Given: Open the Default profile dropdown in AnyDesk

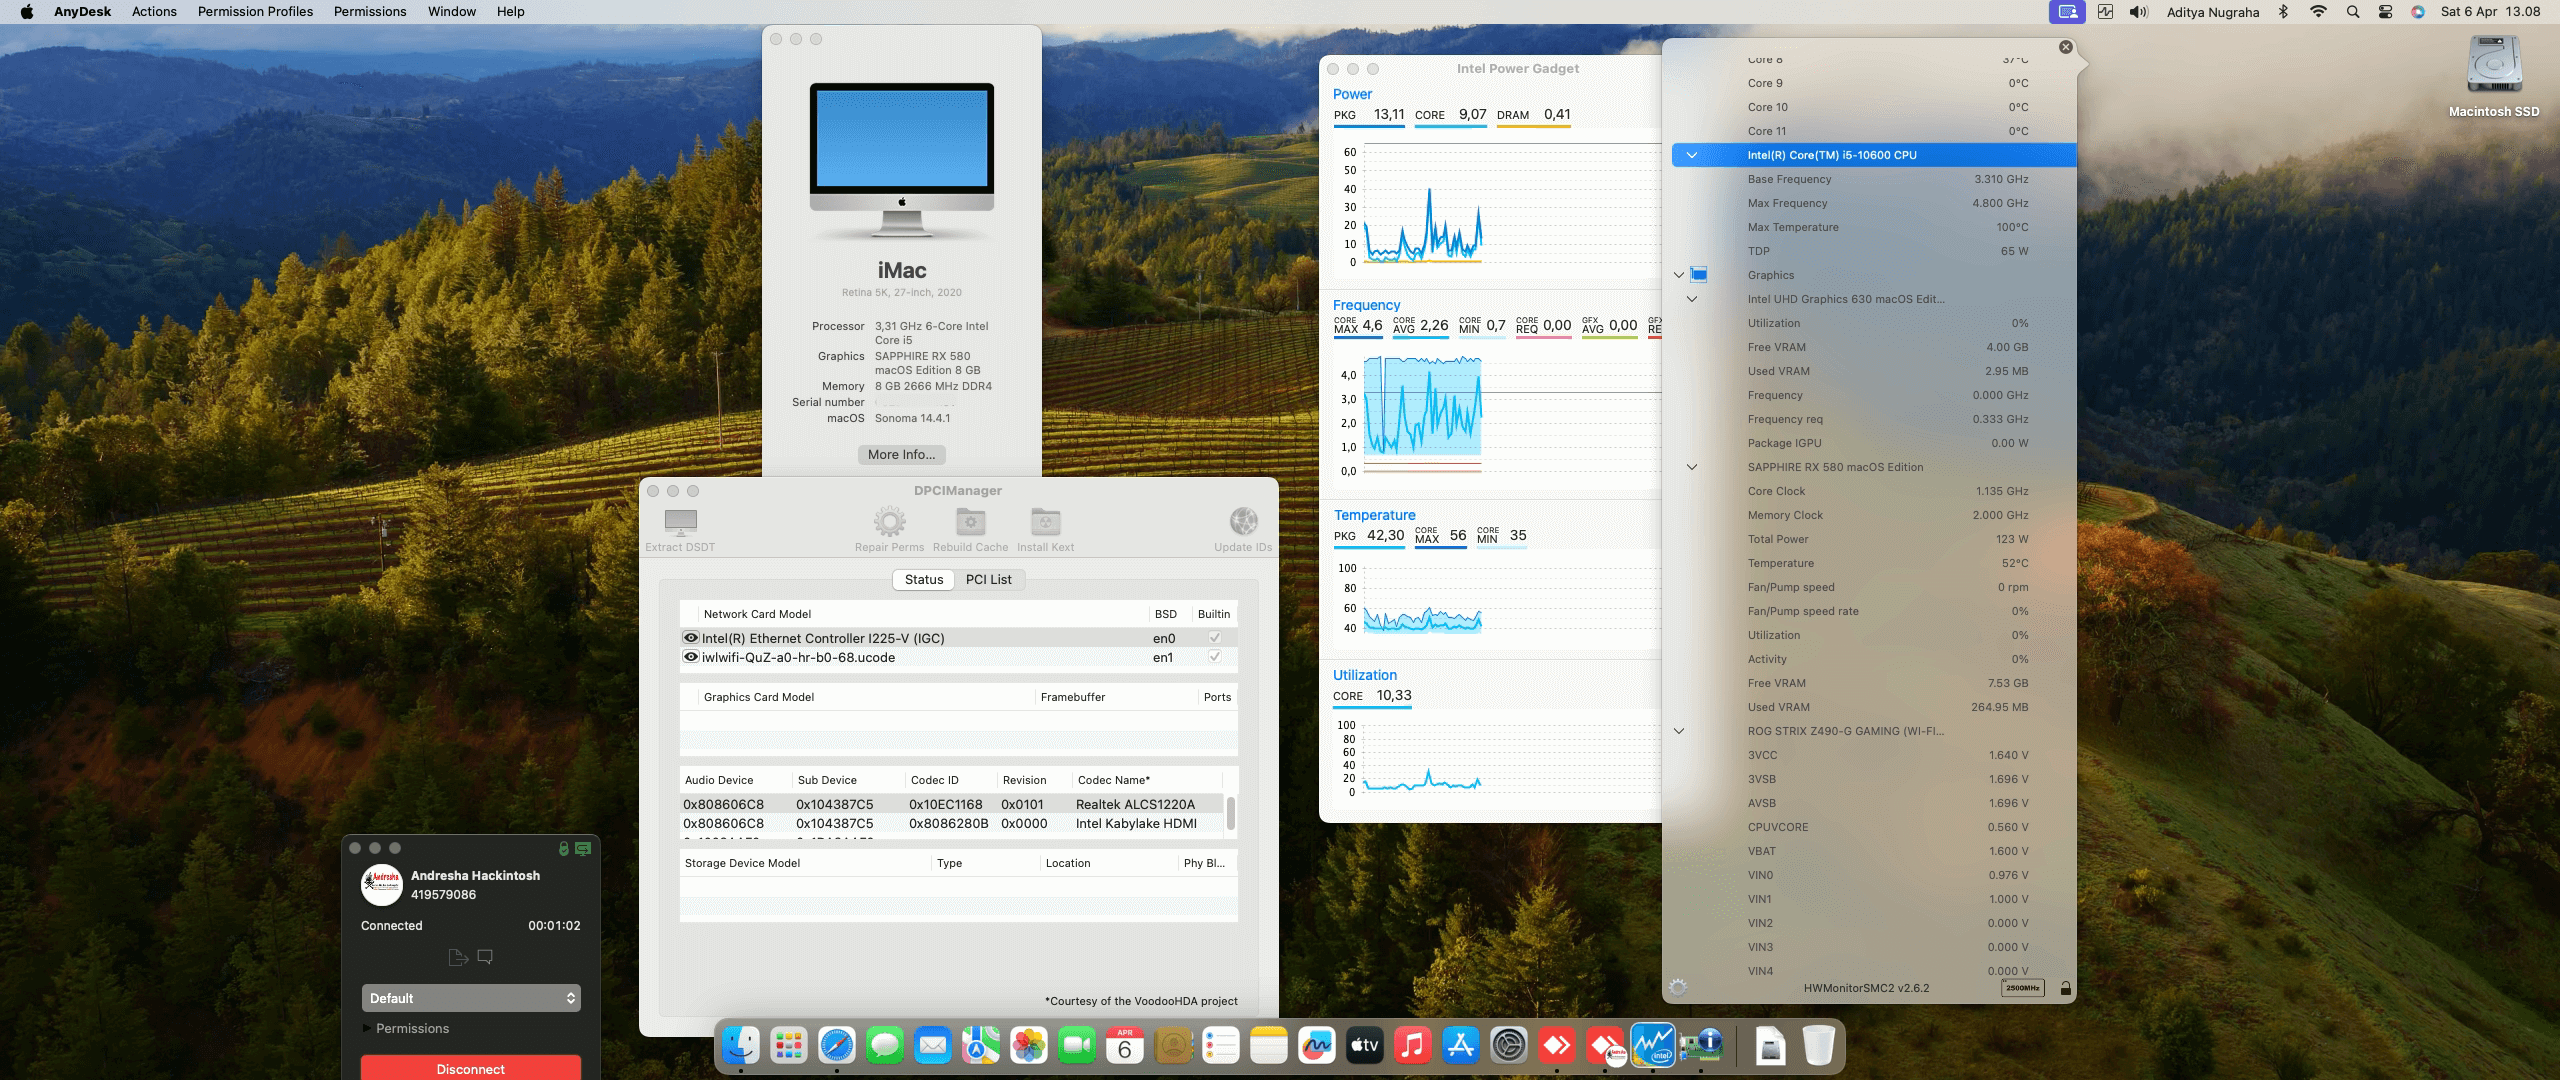Looking at the screenshot, I should 470,997.
